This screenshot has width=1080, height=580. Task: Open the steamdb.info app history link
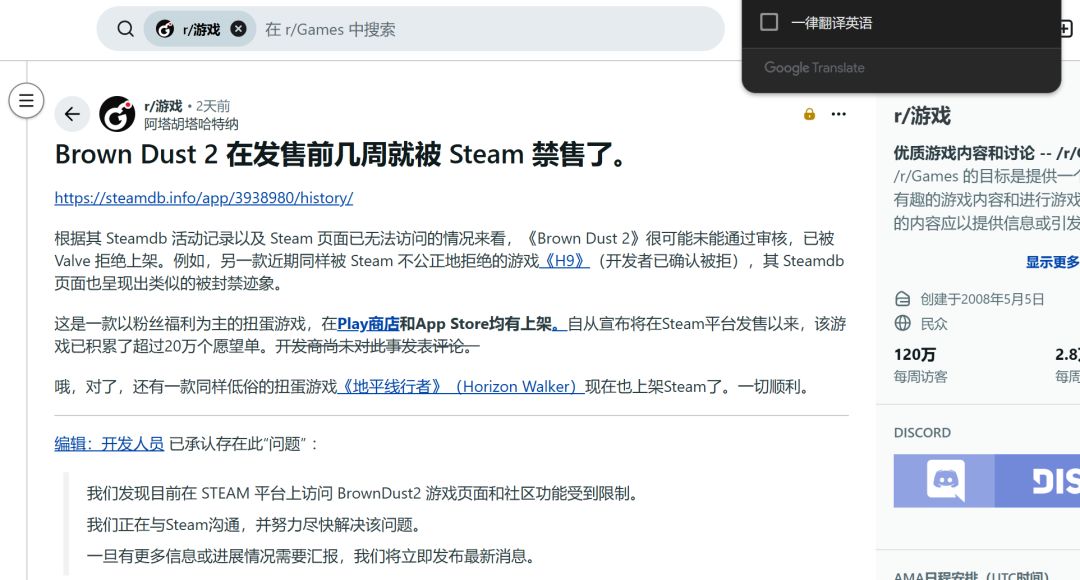[204, 198]
